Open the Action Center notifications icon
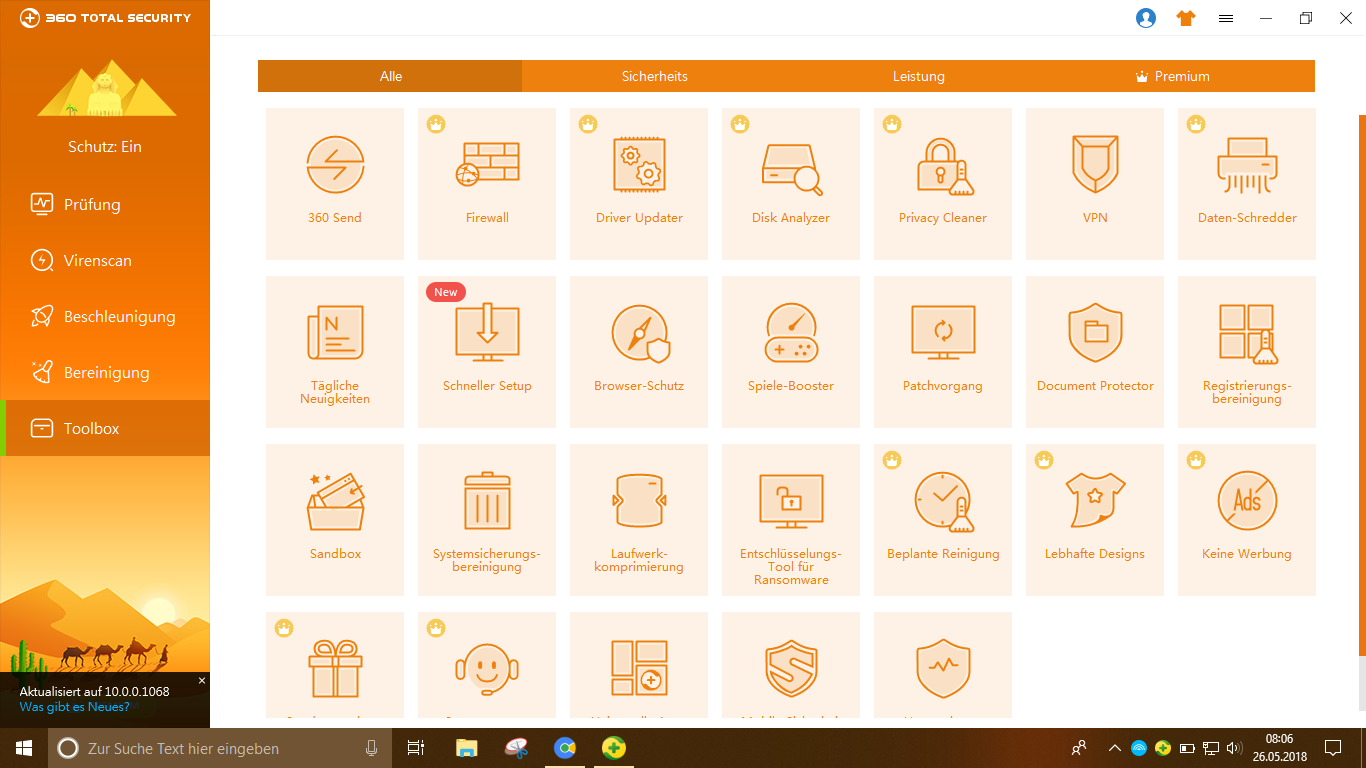The image size is (1366, 768). [x=1332, y=748]
